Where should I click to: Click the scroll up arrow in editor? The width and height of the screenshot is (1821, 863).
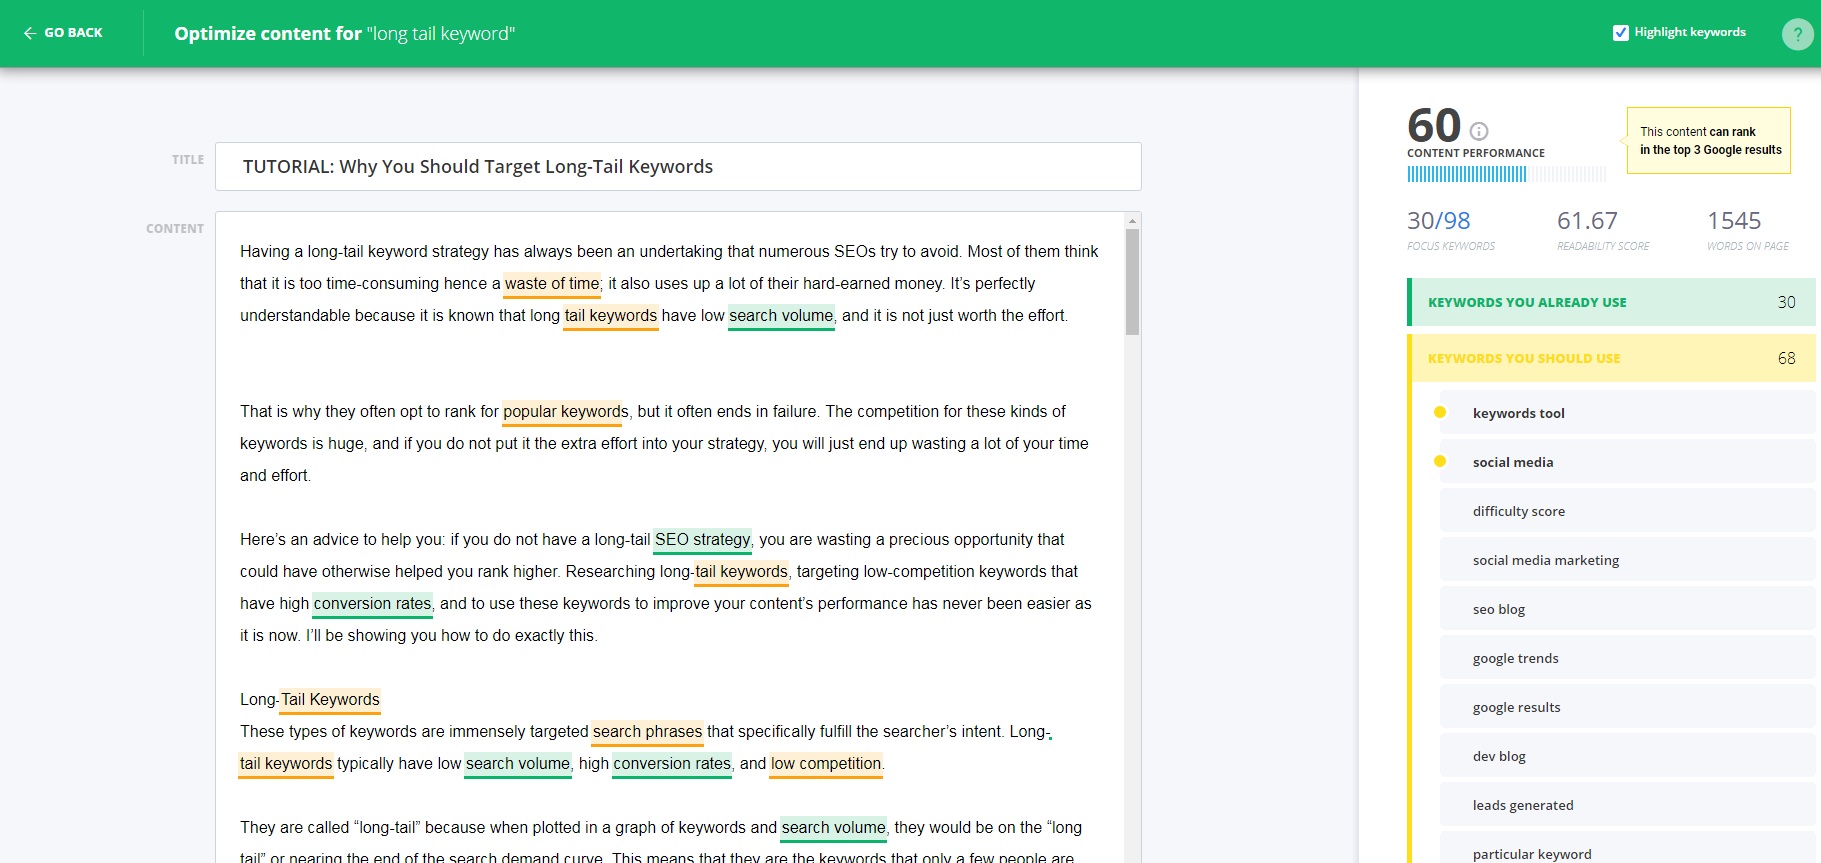coord(1132,220)
